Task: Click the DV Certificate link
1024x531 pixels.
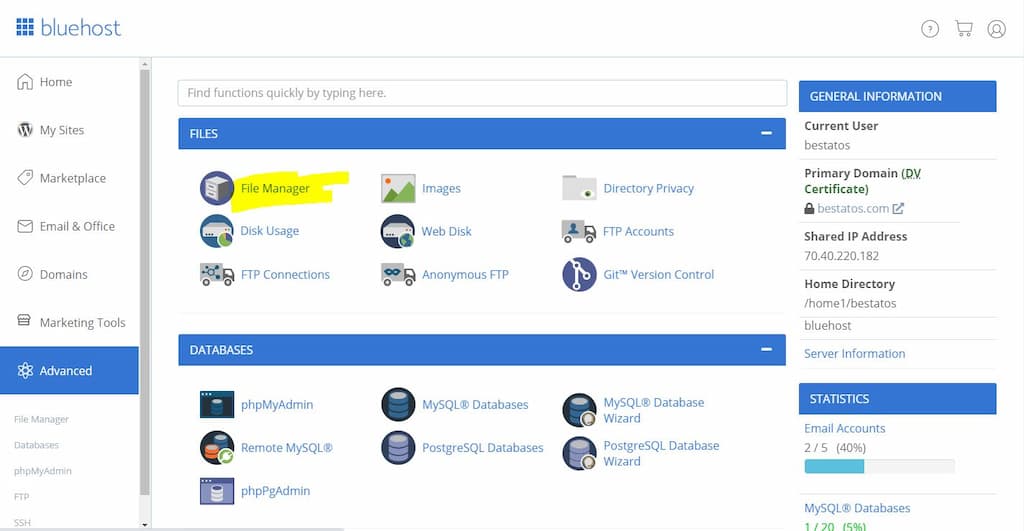Action: click(x=863, y=181)
